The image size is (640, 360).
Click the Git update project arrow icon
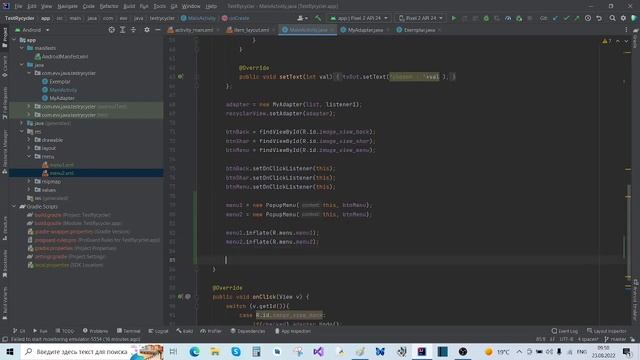555,18
